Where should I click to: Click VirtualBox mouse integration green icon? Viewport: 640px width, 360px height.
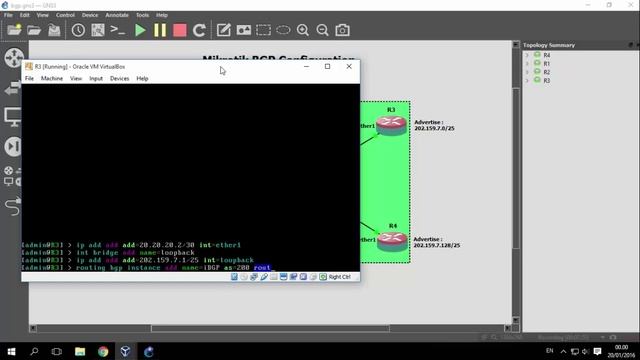(x=323, y=277)
